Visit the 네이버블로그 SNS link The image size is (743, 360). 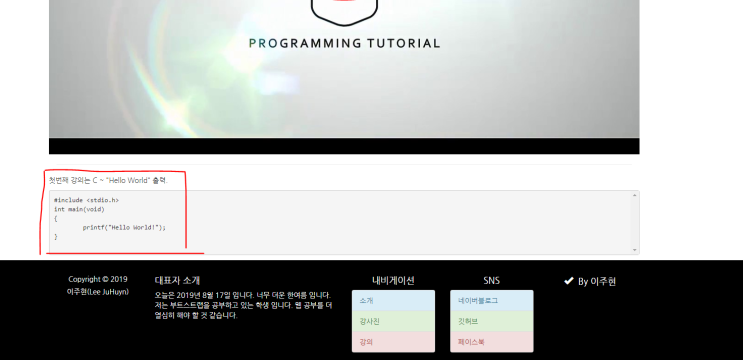coord(491,300)
